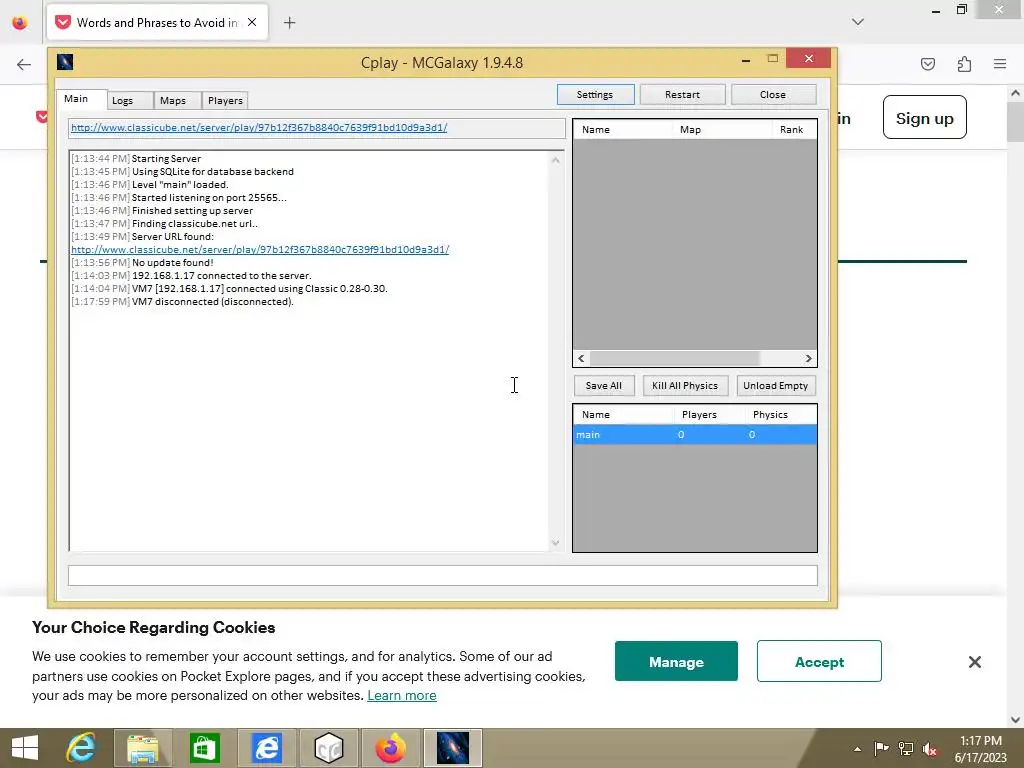
Task: Open the taskbar clock showing 1:17 PM
Action: 980,748
